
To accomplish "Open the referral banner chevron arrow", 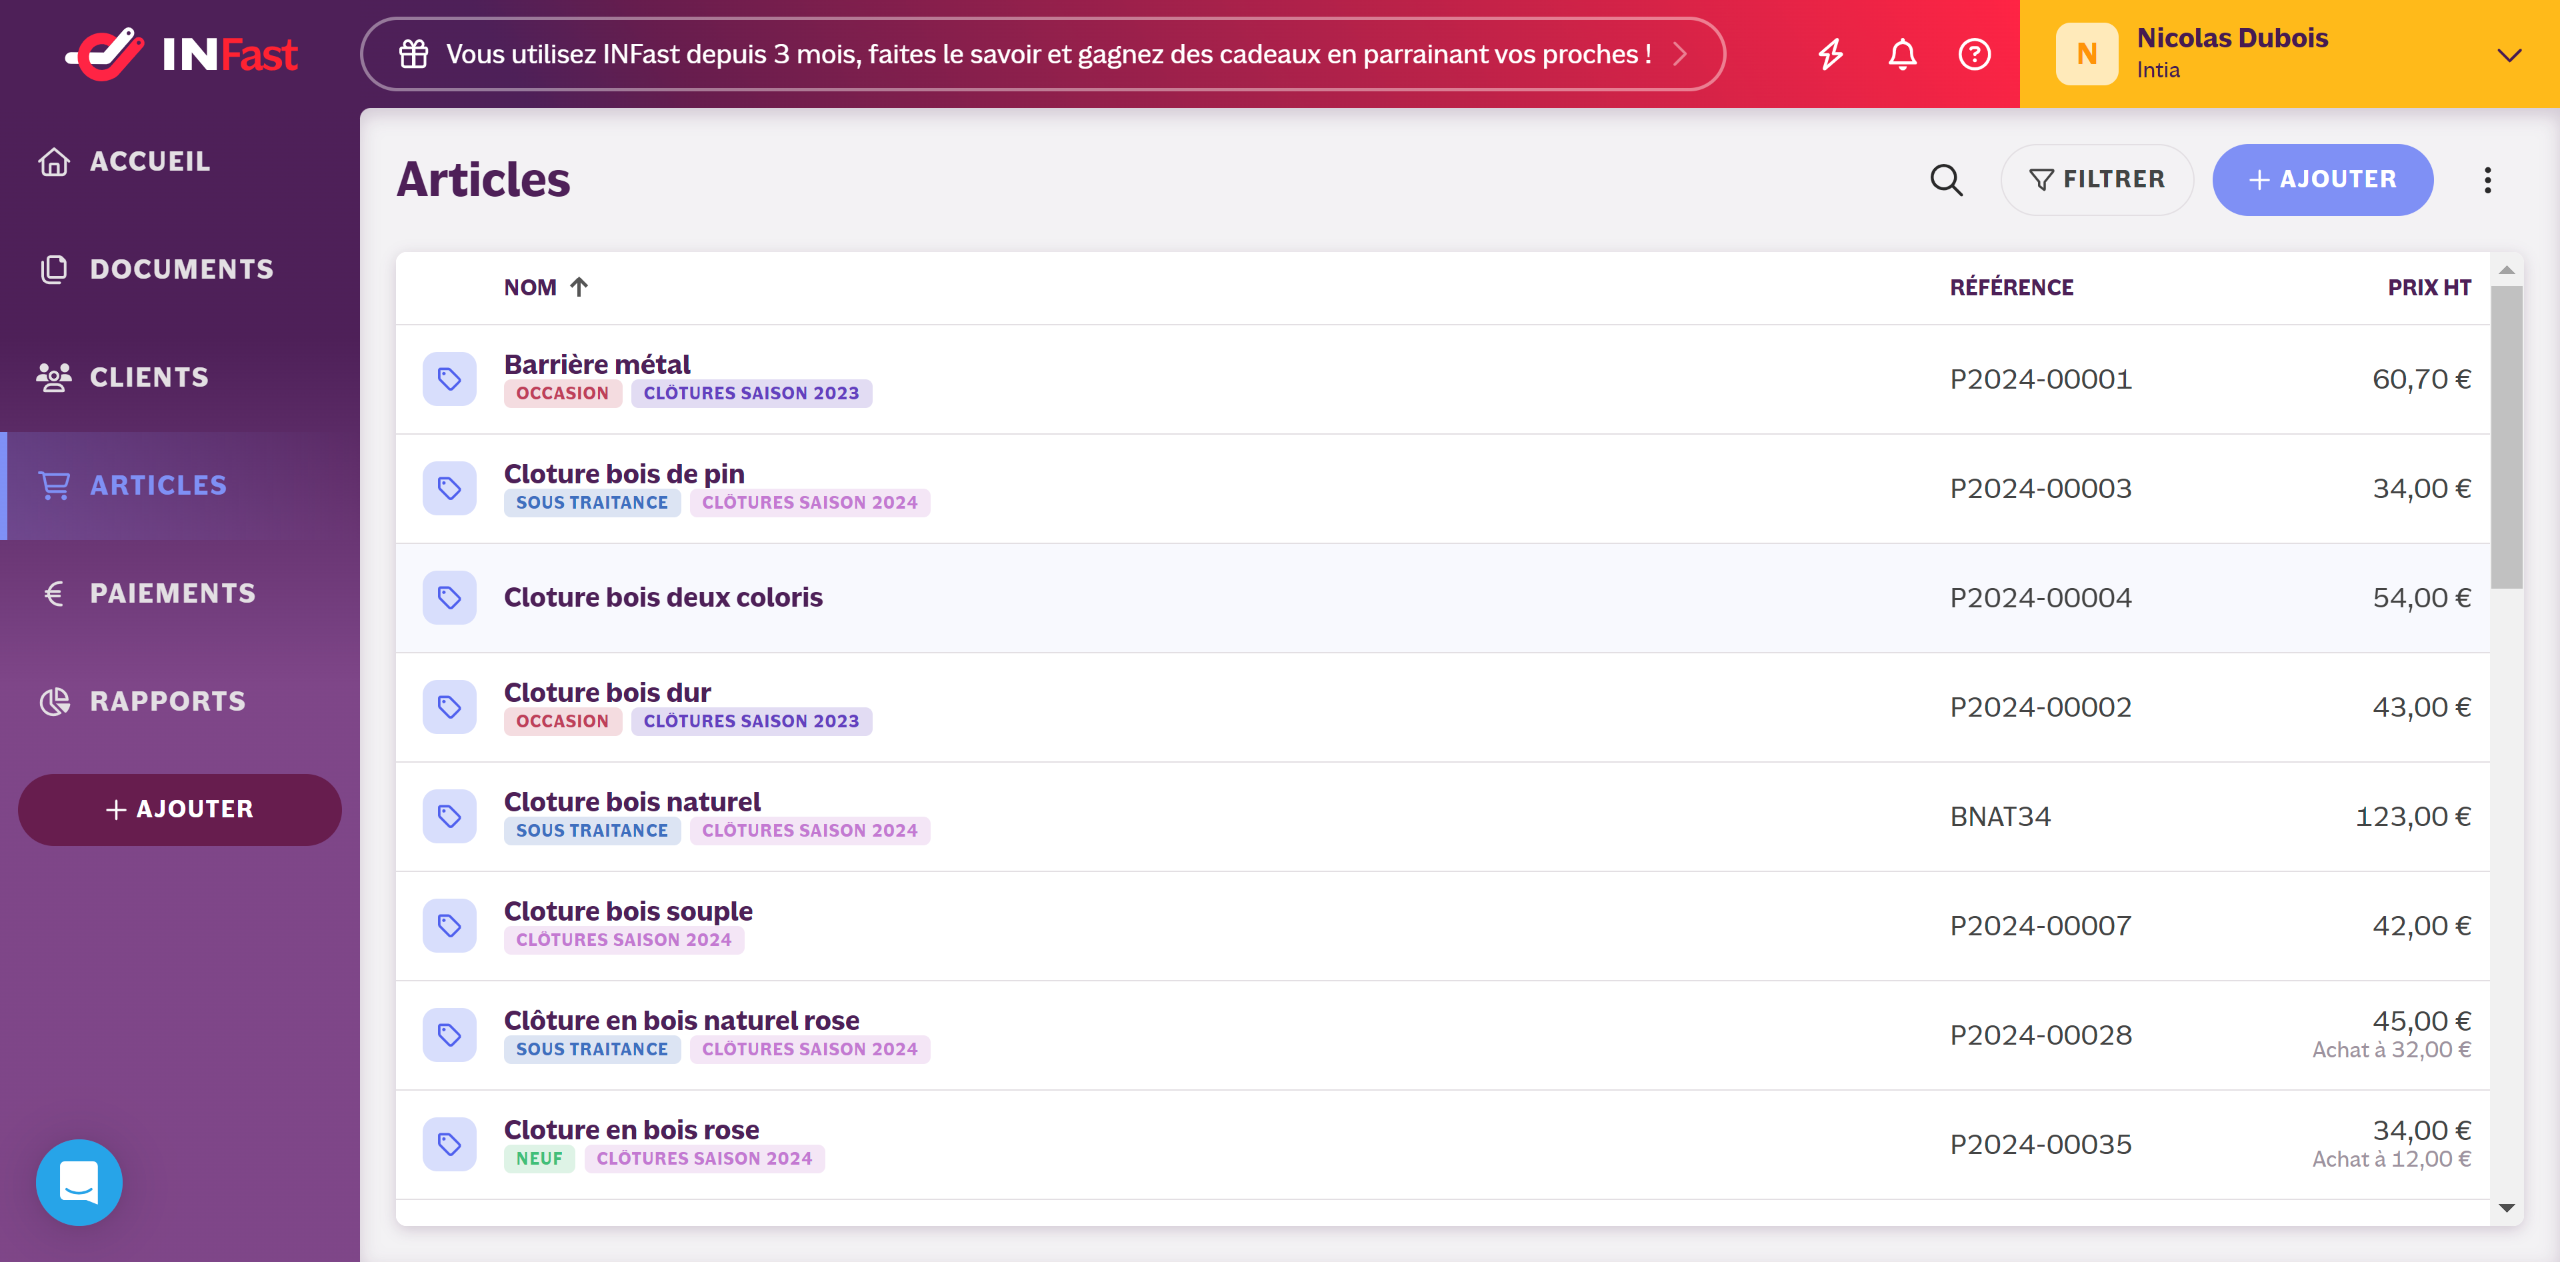I will 1680,54.
